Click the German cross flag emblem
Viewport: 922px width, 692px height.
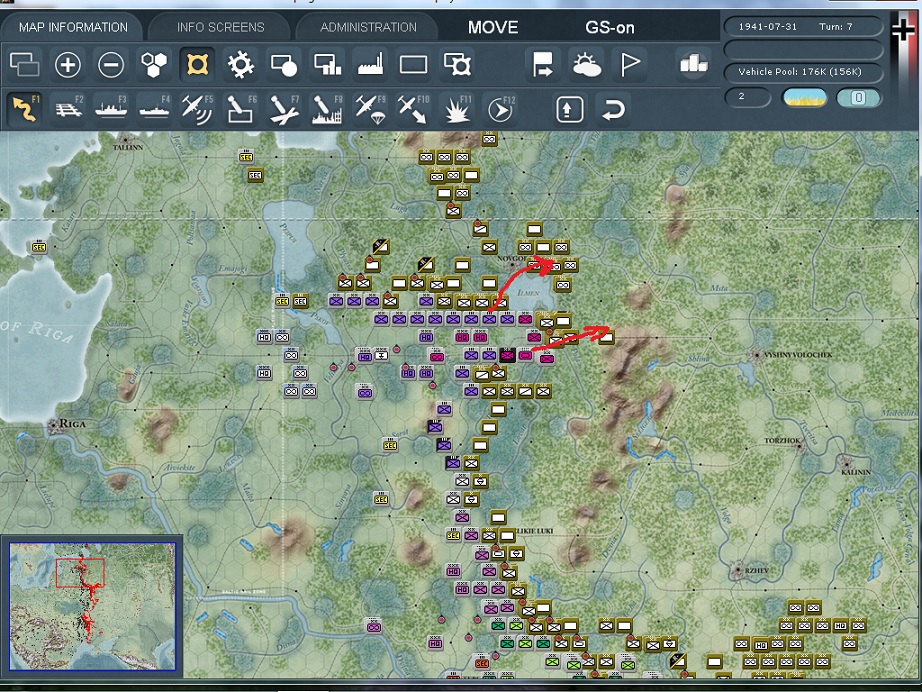904,29
